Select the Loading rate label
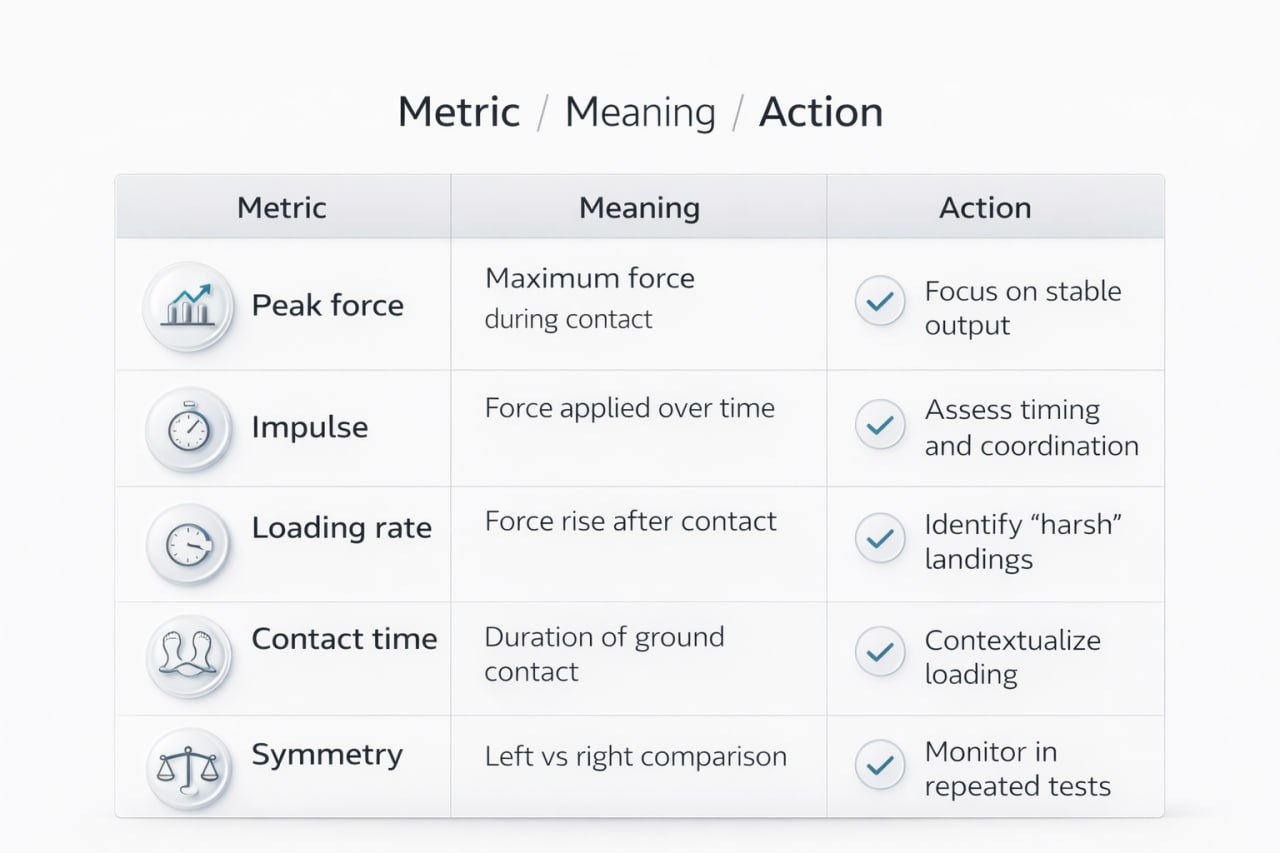Viewport: 1280px width, 853px height. click(341, 528)
